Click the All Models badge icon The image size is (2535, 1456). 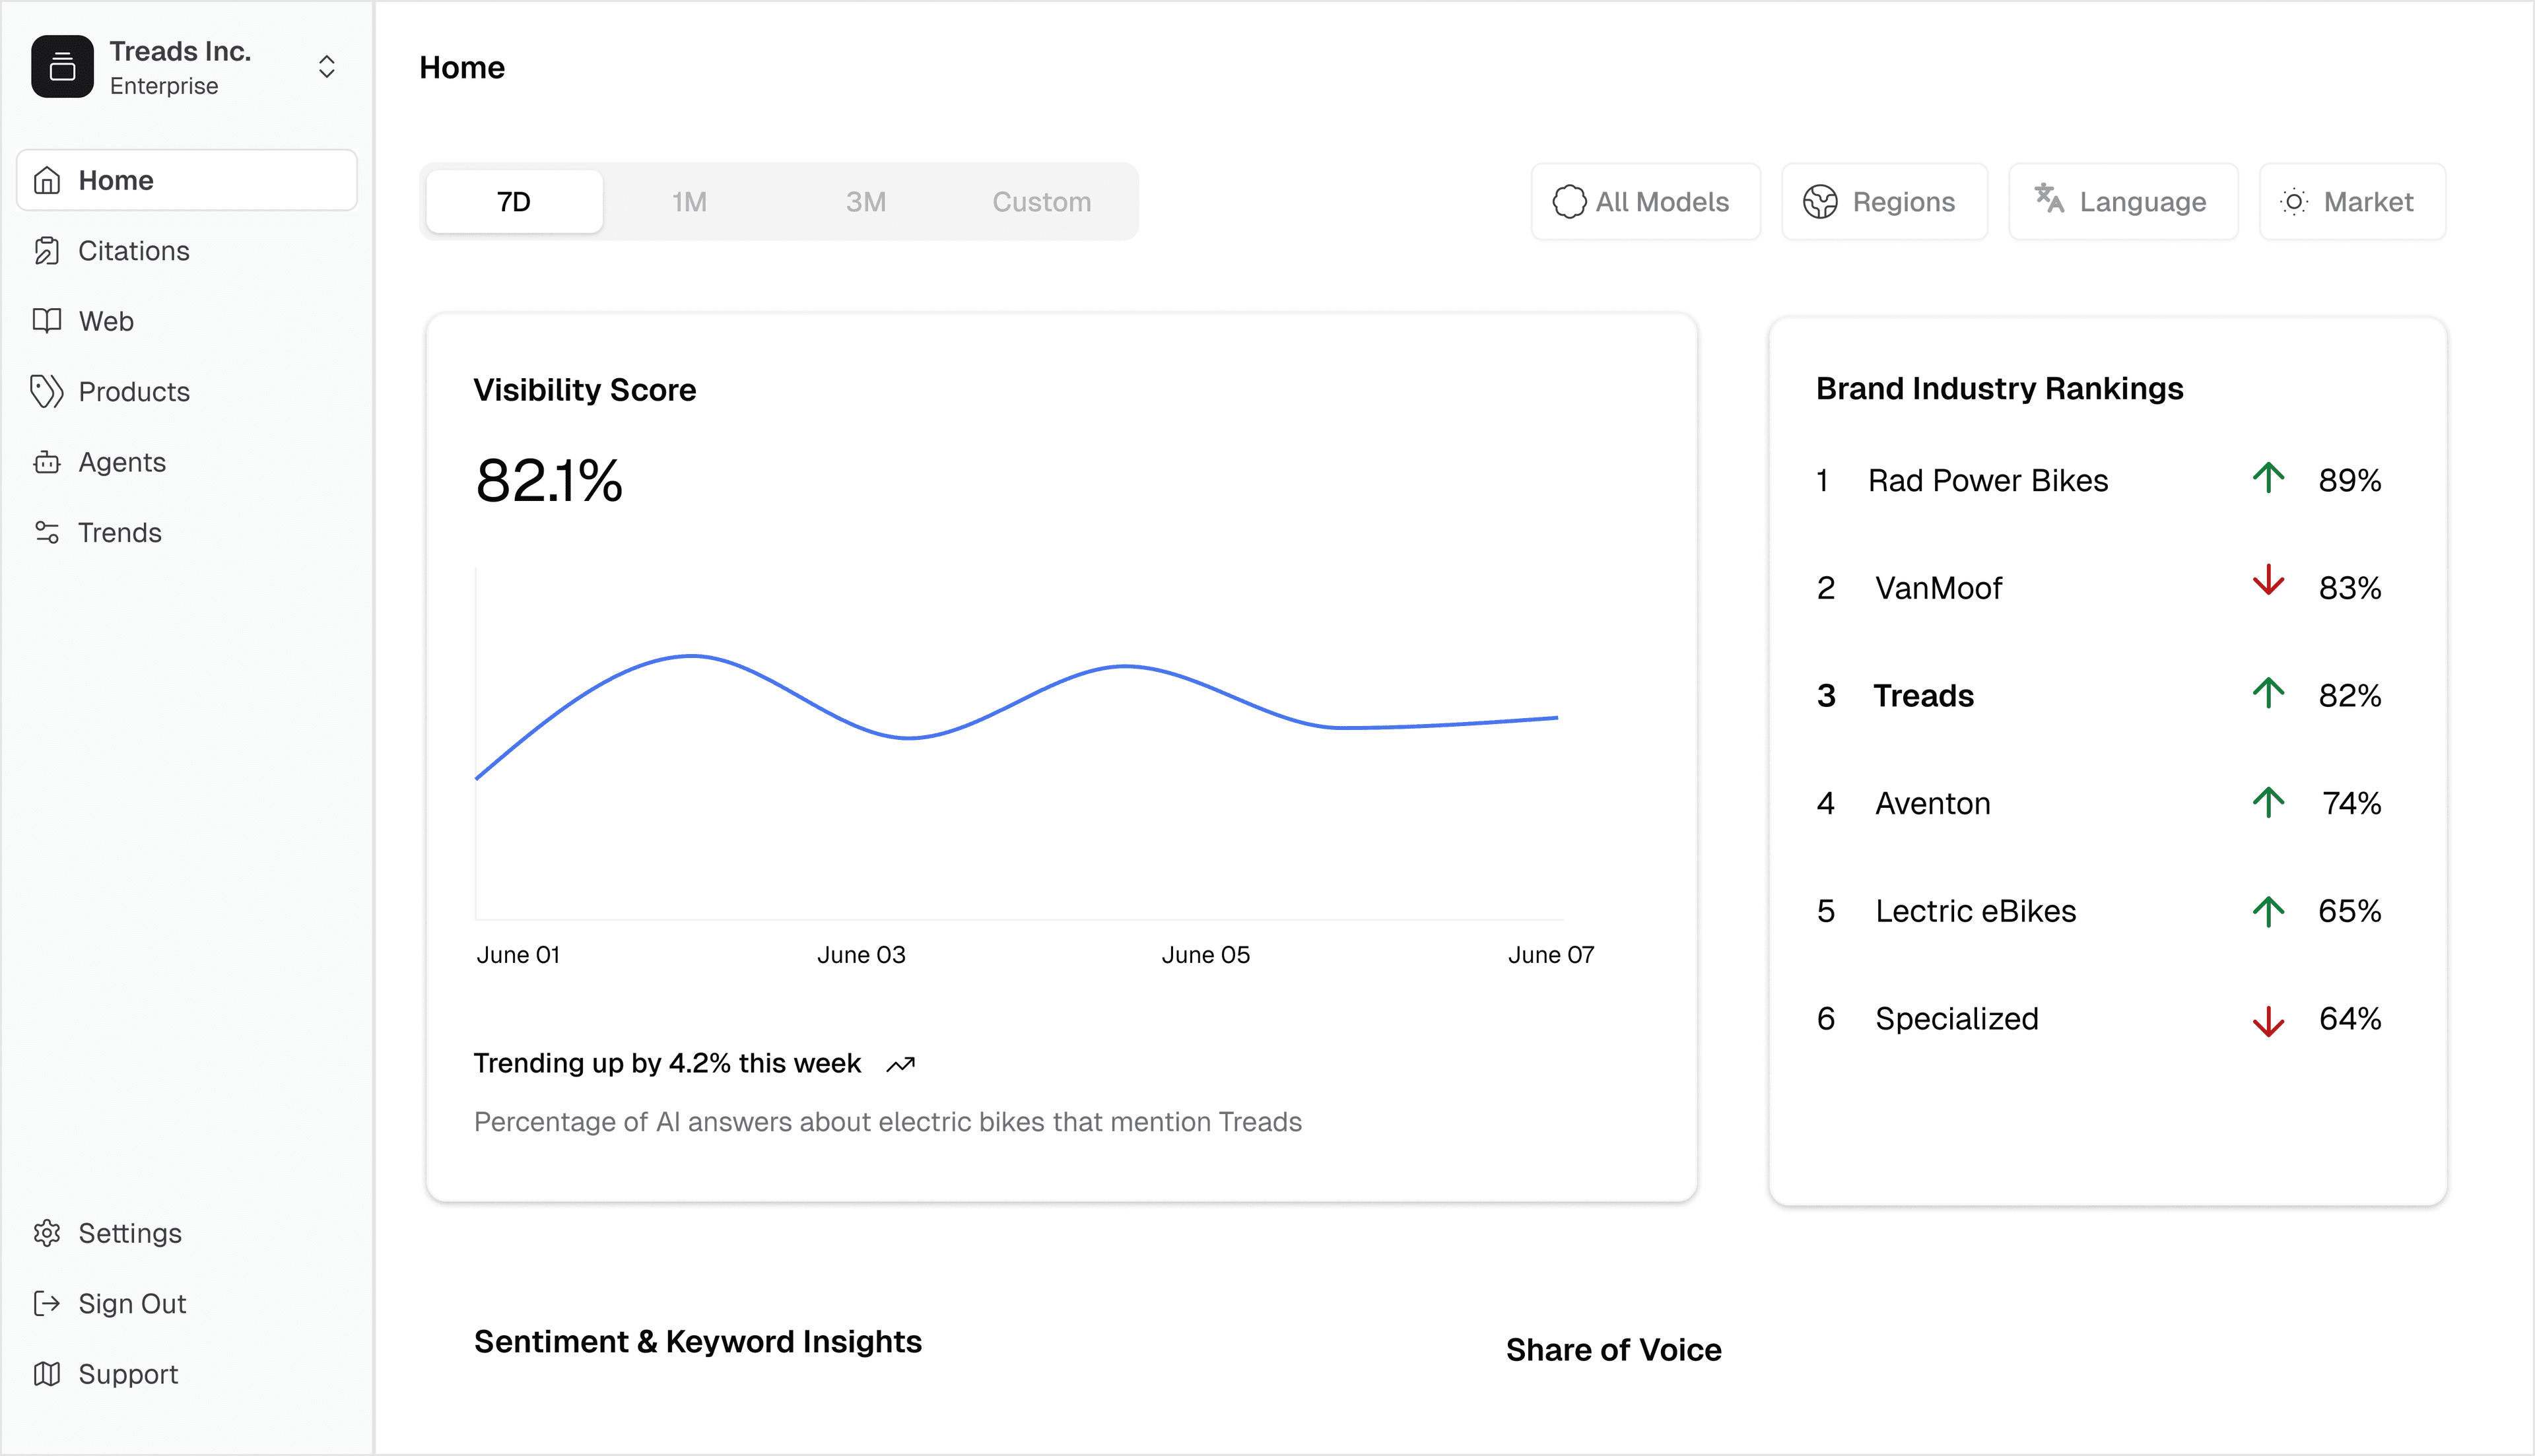[x=1569, y=202]
